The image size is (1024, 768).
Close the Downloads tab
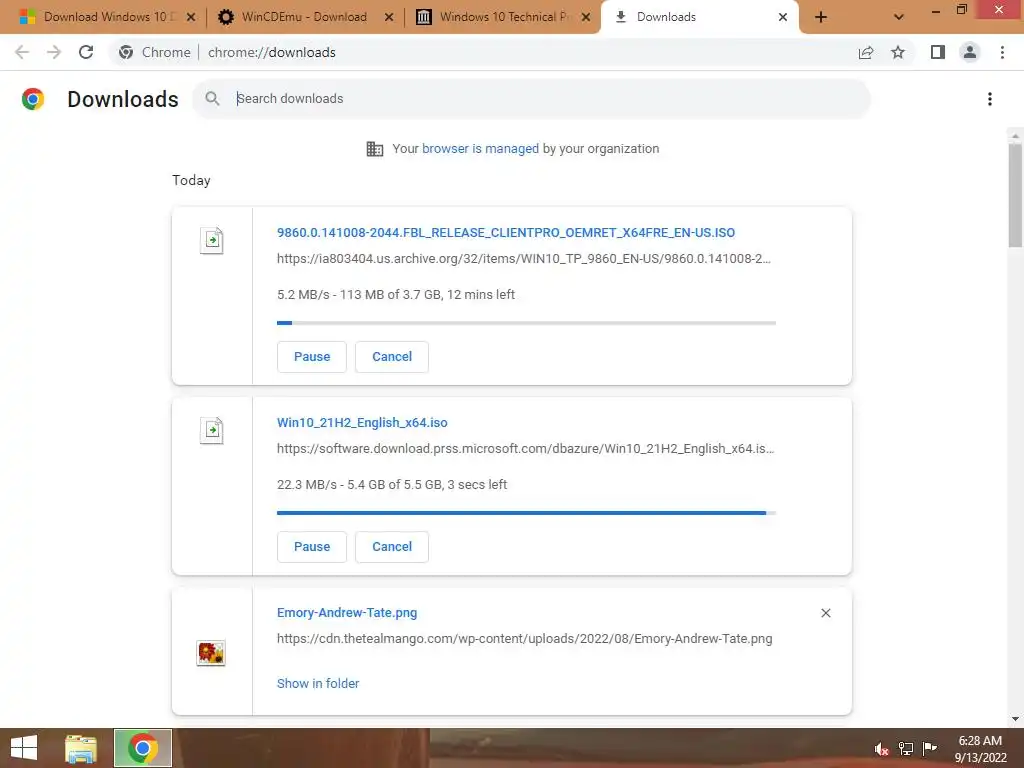pyautogui.click(x=783, y=17)
